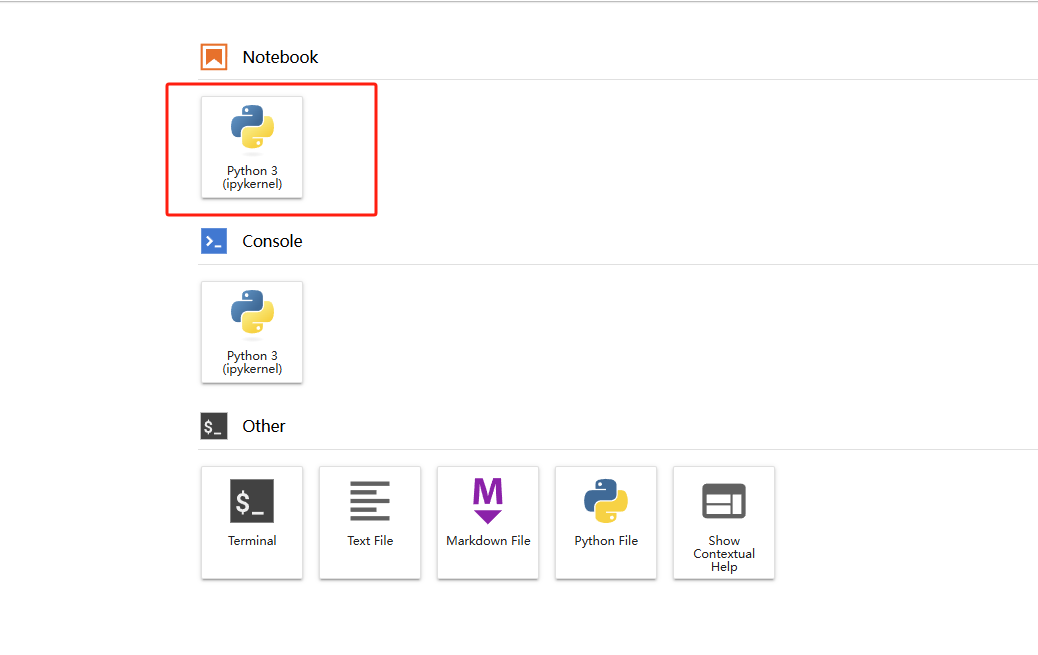Click the Terminal icon with the dollar prompt

[x=252, y=501]
